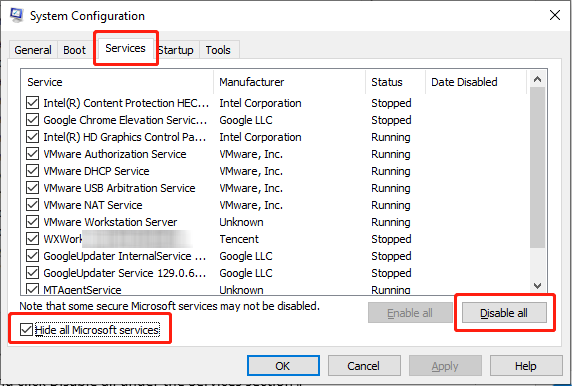
Task: Sort by the Manufacturer column header
Action: pyautogui.click(x=290, y=82)
